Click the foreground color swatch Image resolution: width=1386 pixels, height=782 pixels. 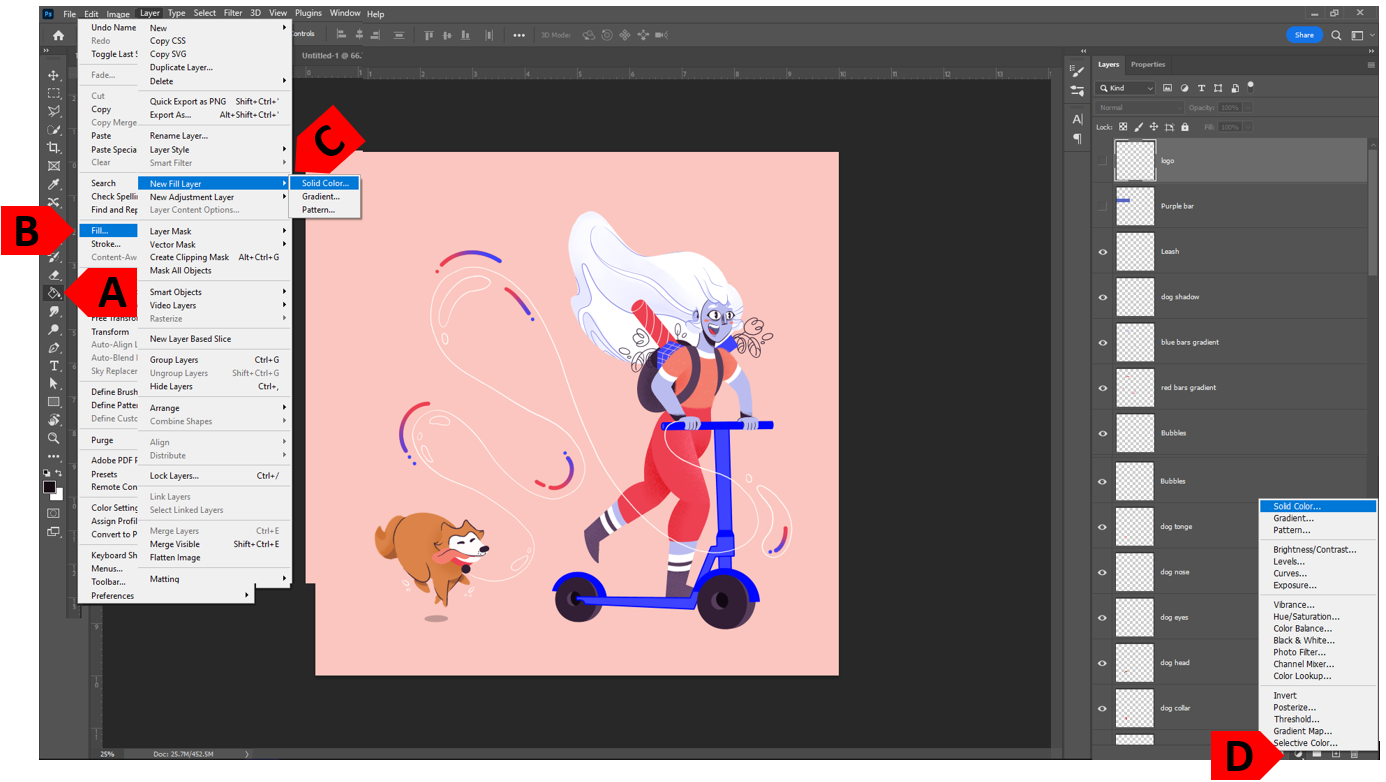point(49,487)
